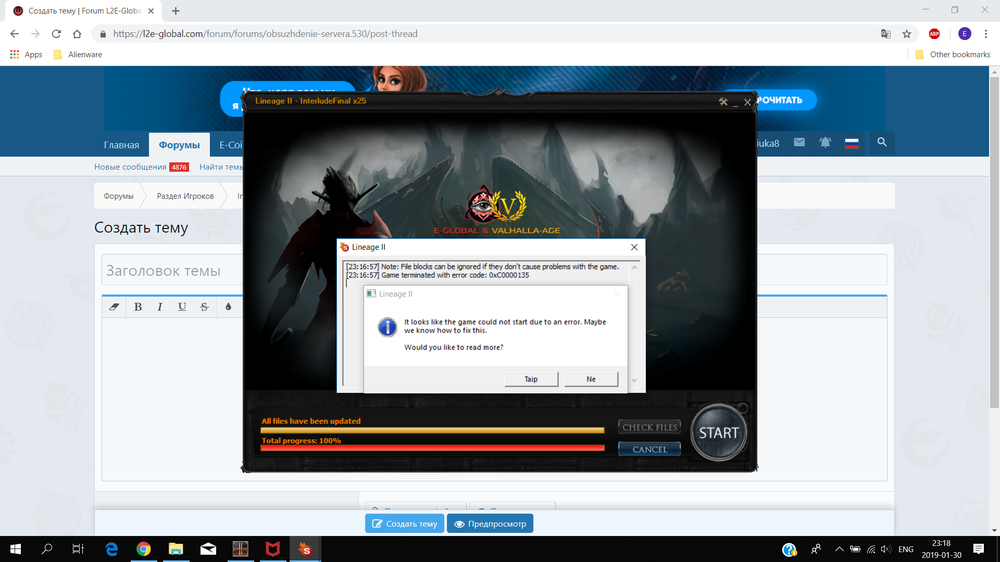Open forum inbox envelope icon
1000x562 pixels.
799,142
